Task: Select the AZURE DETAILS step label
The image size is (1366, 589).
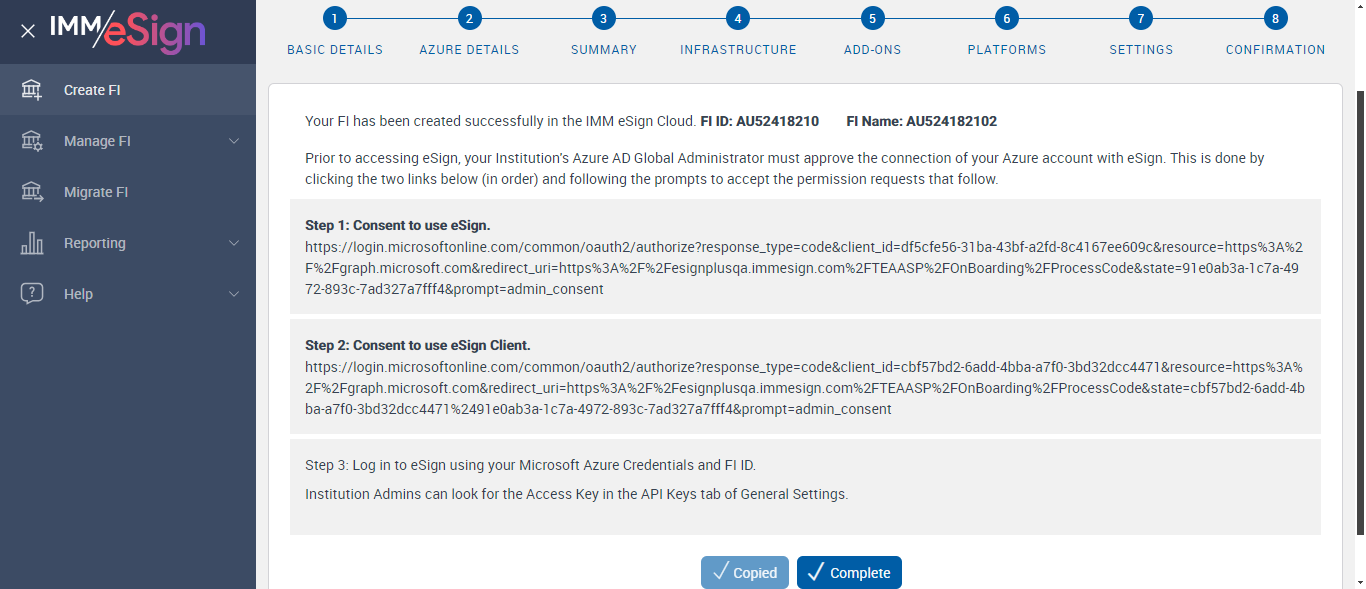Action: coord(469,50)
